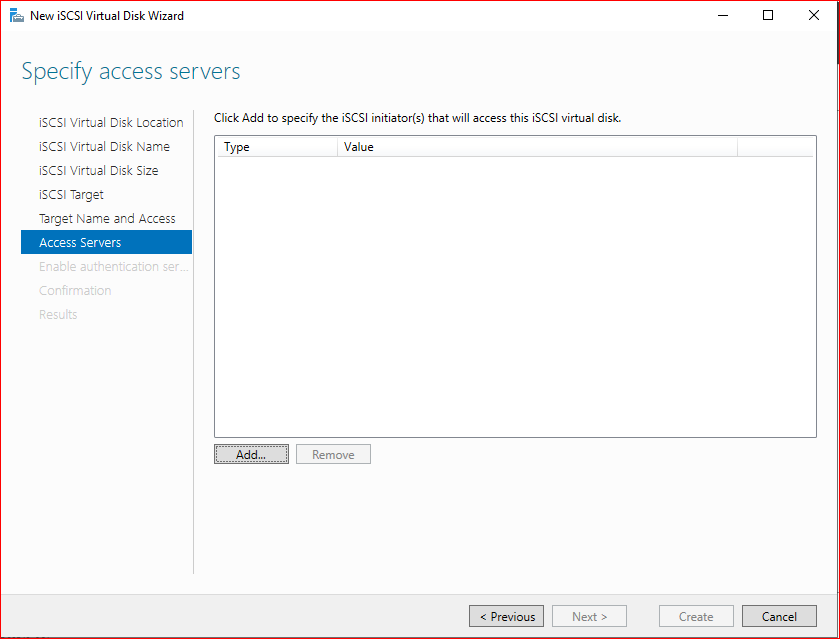
Task: Click the wizard icon in title bar
Action: pos(17,16)
